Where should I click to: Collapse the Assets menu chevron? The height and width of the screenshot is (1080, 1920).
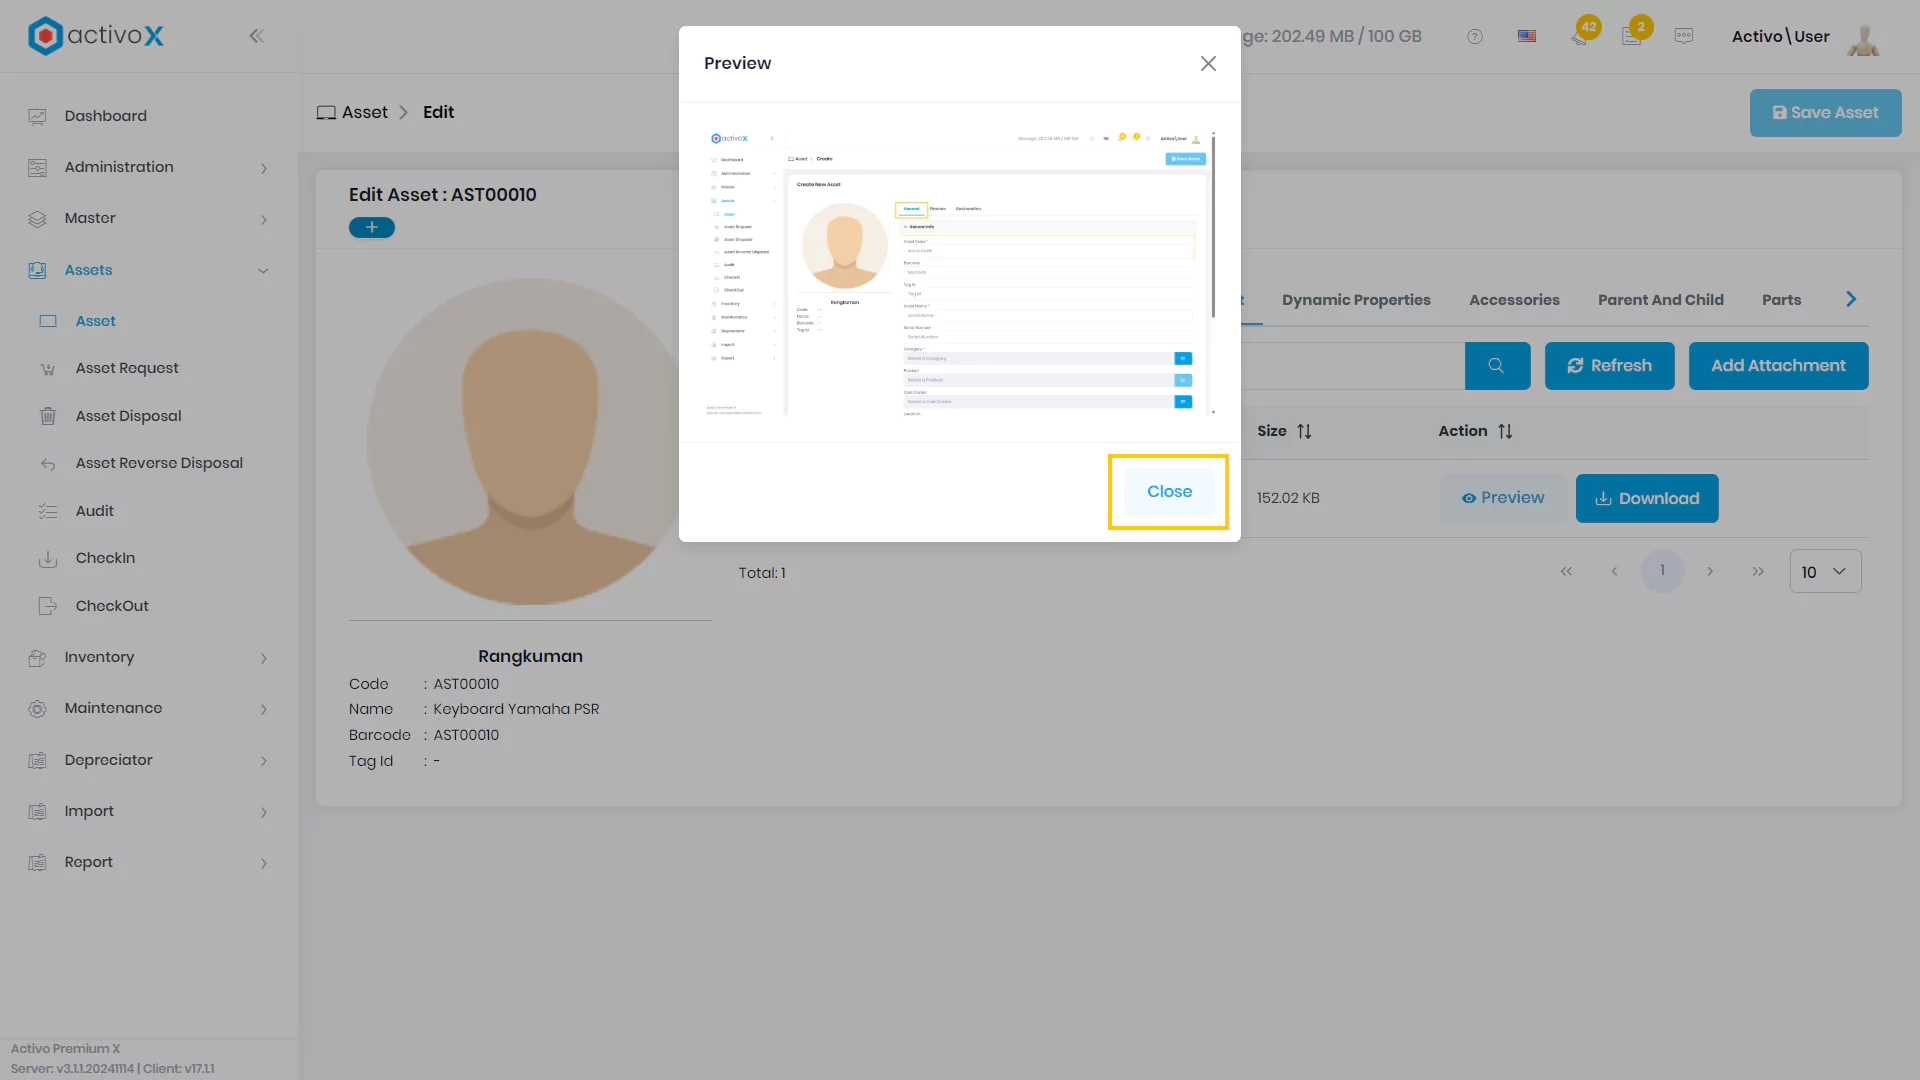(263, 271)
